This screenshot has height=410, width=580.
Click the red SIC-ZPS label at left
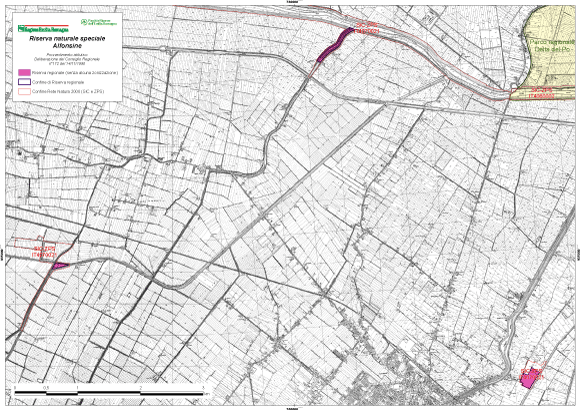44,252
